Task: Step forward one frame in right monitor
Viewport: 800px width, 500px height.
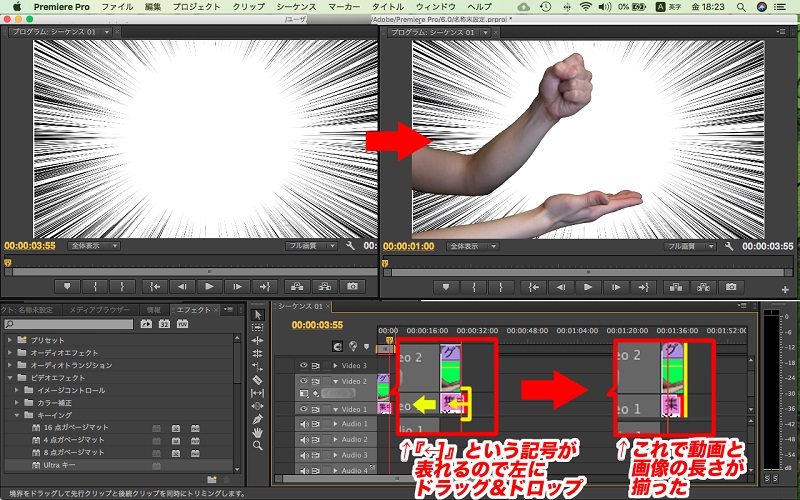Action: point(616,287)
